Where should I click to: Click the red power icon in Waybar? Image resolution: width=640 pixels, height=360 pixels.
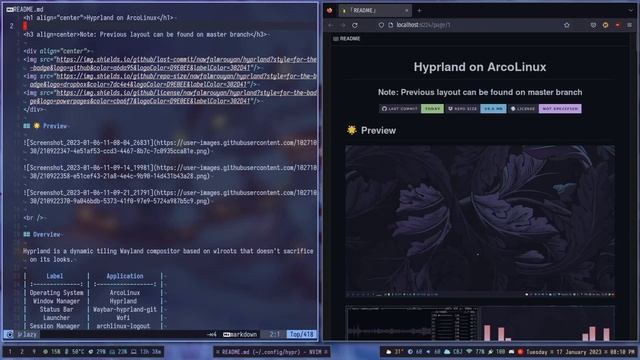[x=520, y=352]
